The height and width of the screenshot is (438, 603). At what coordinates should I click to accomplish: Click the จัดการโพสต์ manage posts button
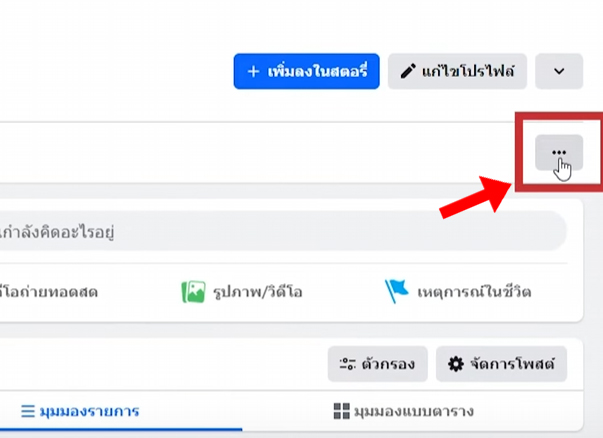502,364
